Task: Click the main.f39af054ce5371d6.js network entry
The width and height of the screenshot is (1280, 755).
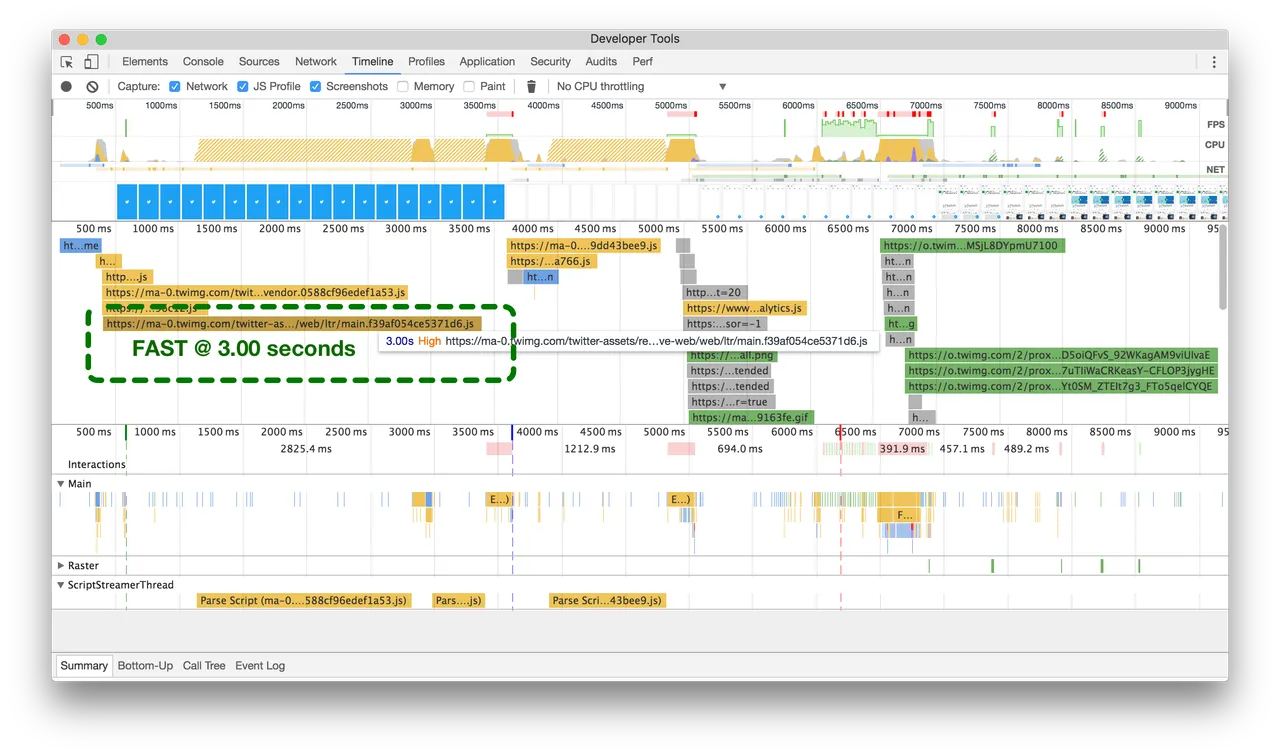Action: 290,323
